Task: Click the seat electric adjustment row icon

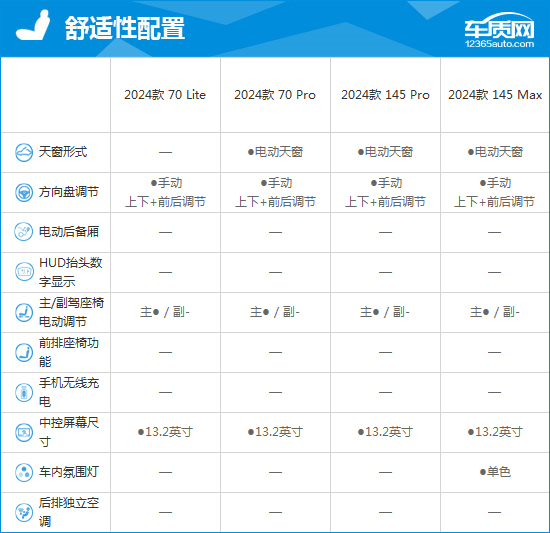Action: point(24,312)
